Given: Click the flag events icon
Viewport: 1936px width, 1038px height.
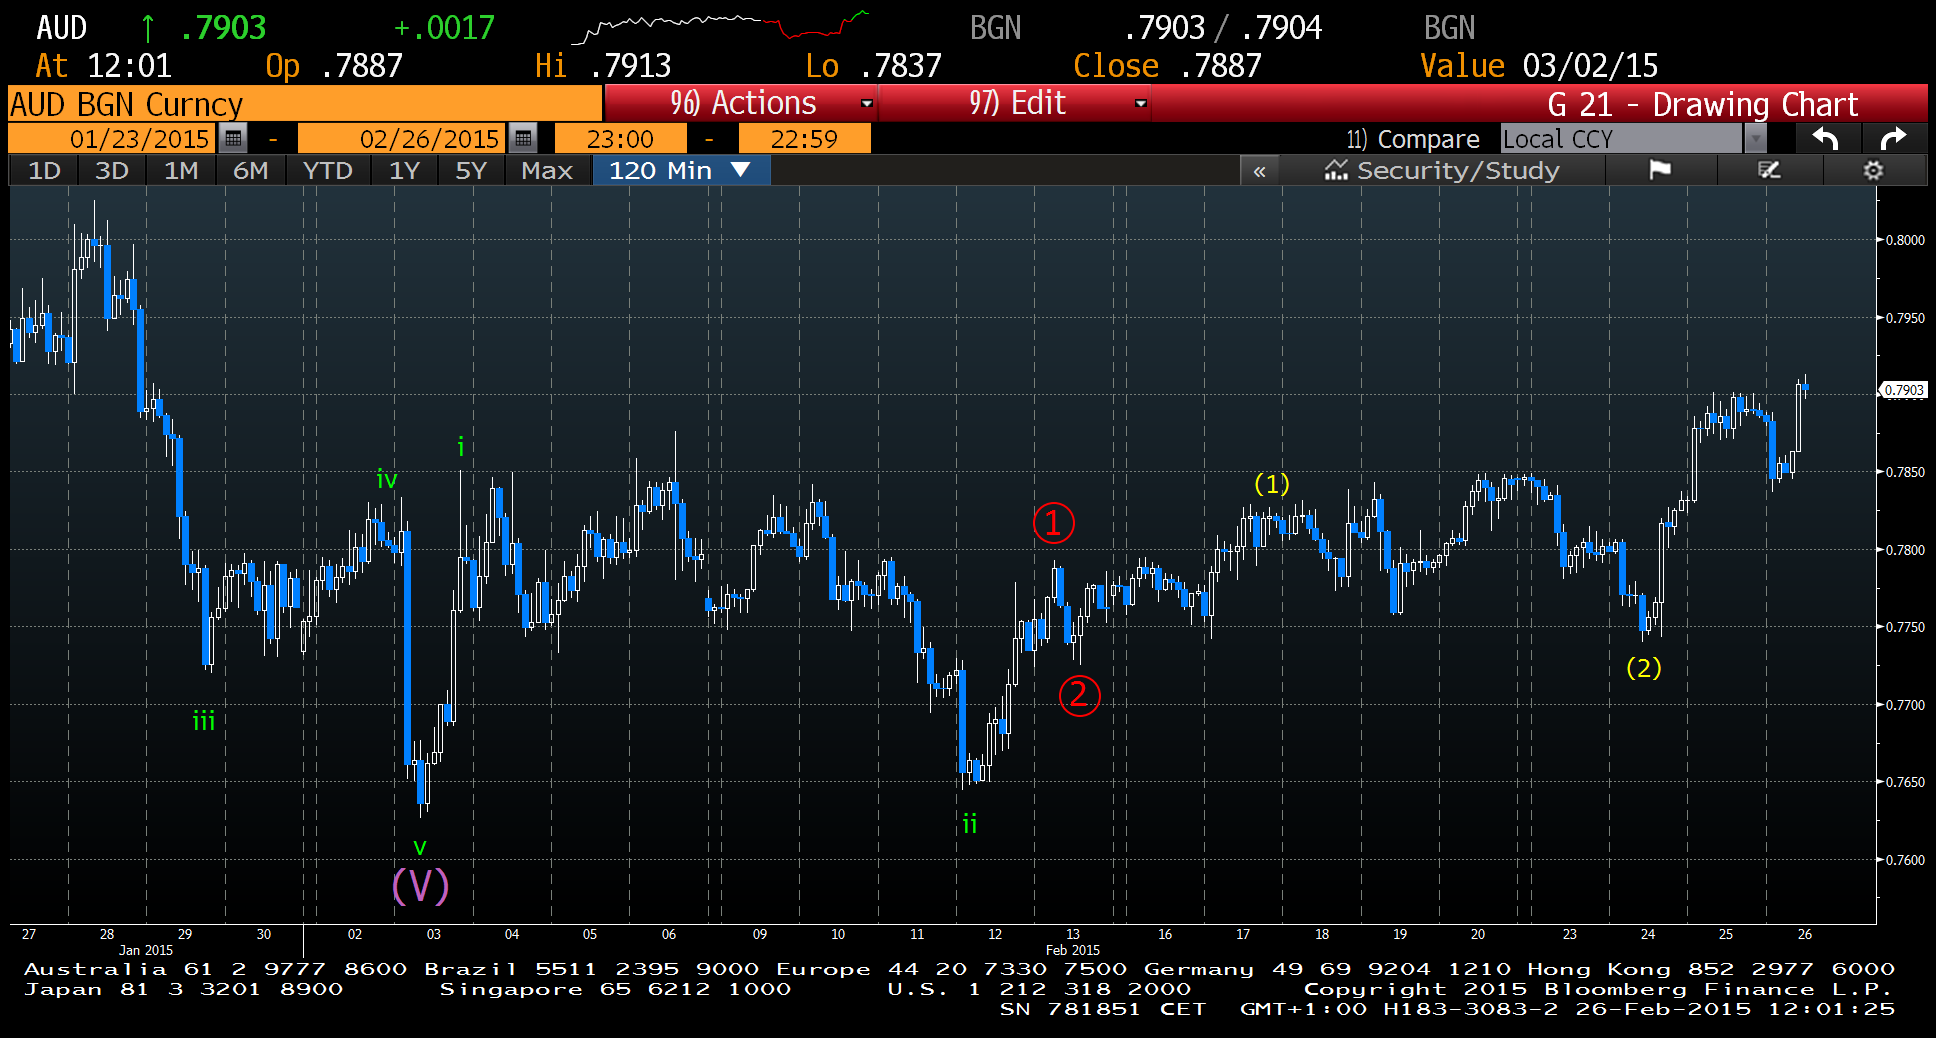Looking at the screenshot, I should (x=1660, y=171).
